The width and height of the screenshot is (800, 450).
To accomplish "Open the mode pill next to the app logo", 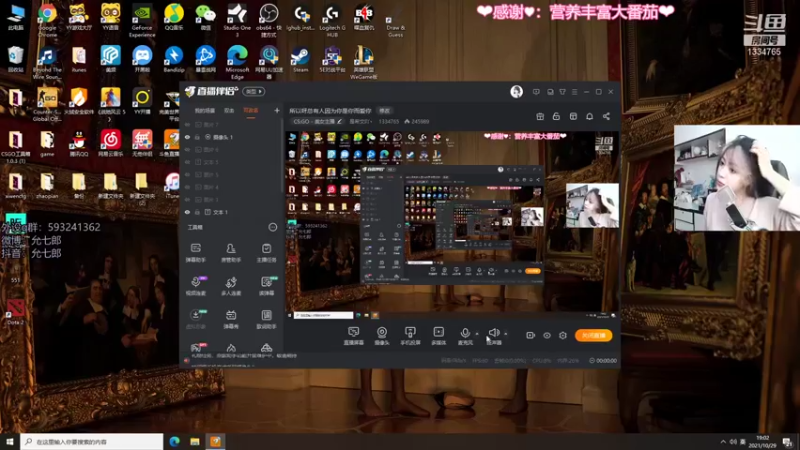I will point(254,91).
